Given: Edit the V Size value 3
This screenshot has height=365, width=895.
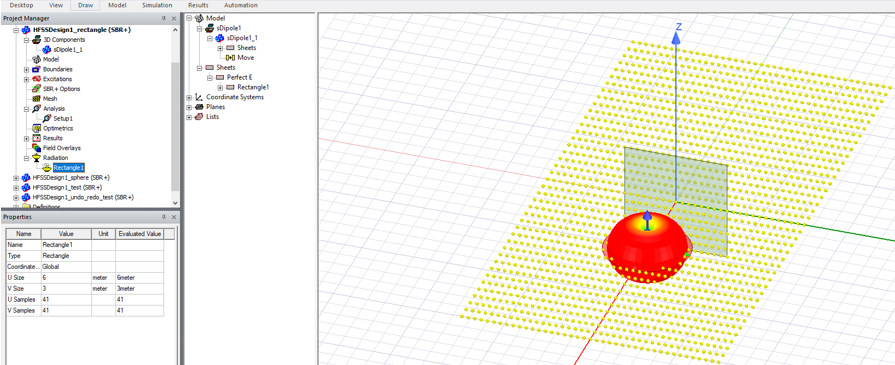Looking at the screenshot, I should tap(66, 288).
